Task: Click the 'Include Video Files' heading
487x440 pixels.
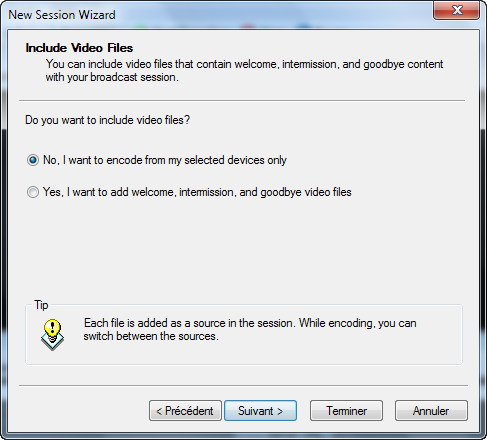Action: (x=79, y=48)
